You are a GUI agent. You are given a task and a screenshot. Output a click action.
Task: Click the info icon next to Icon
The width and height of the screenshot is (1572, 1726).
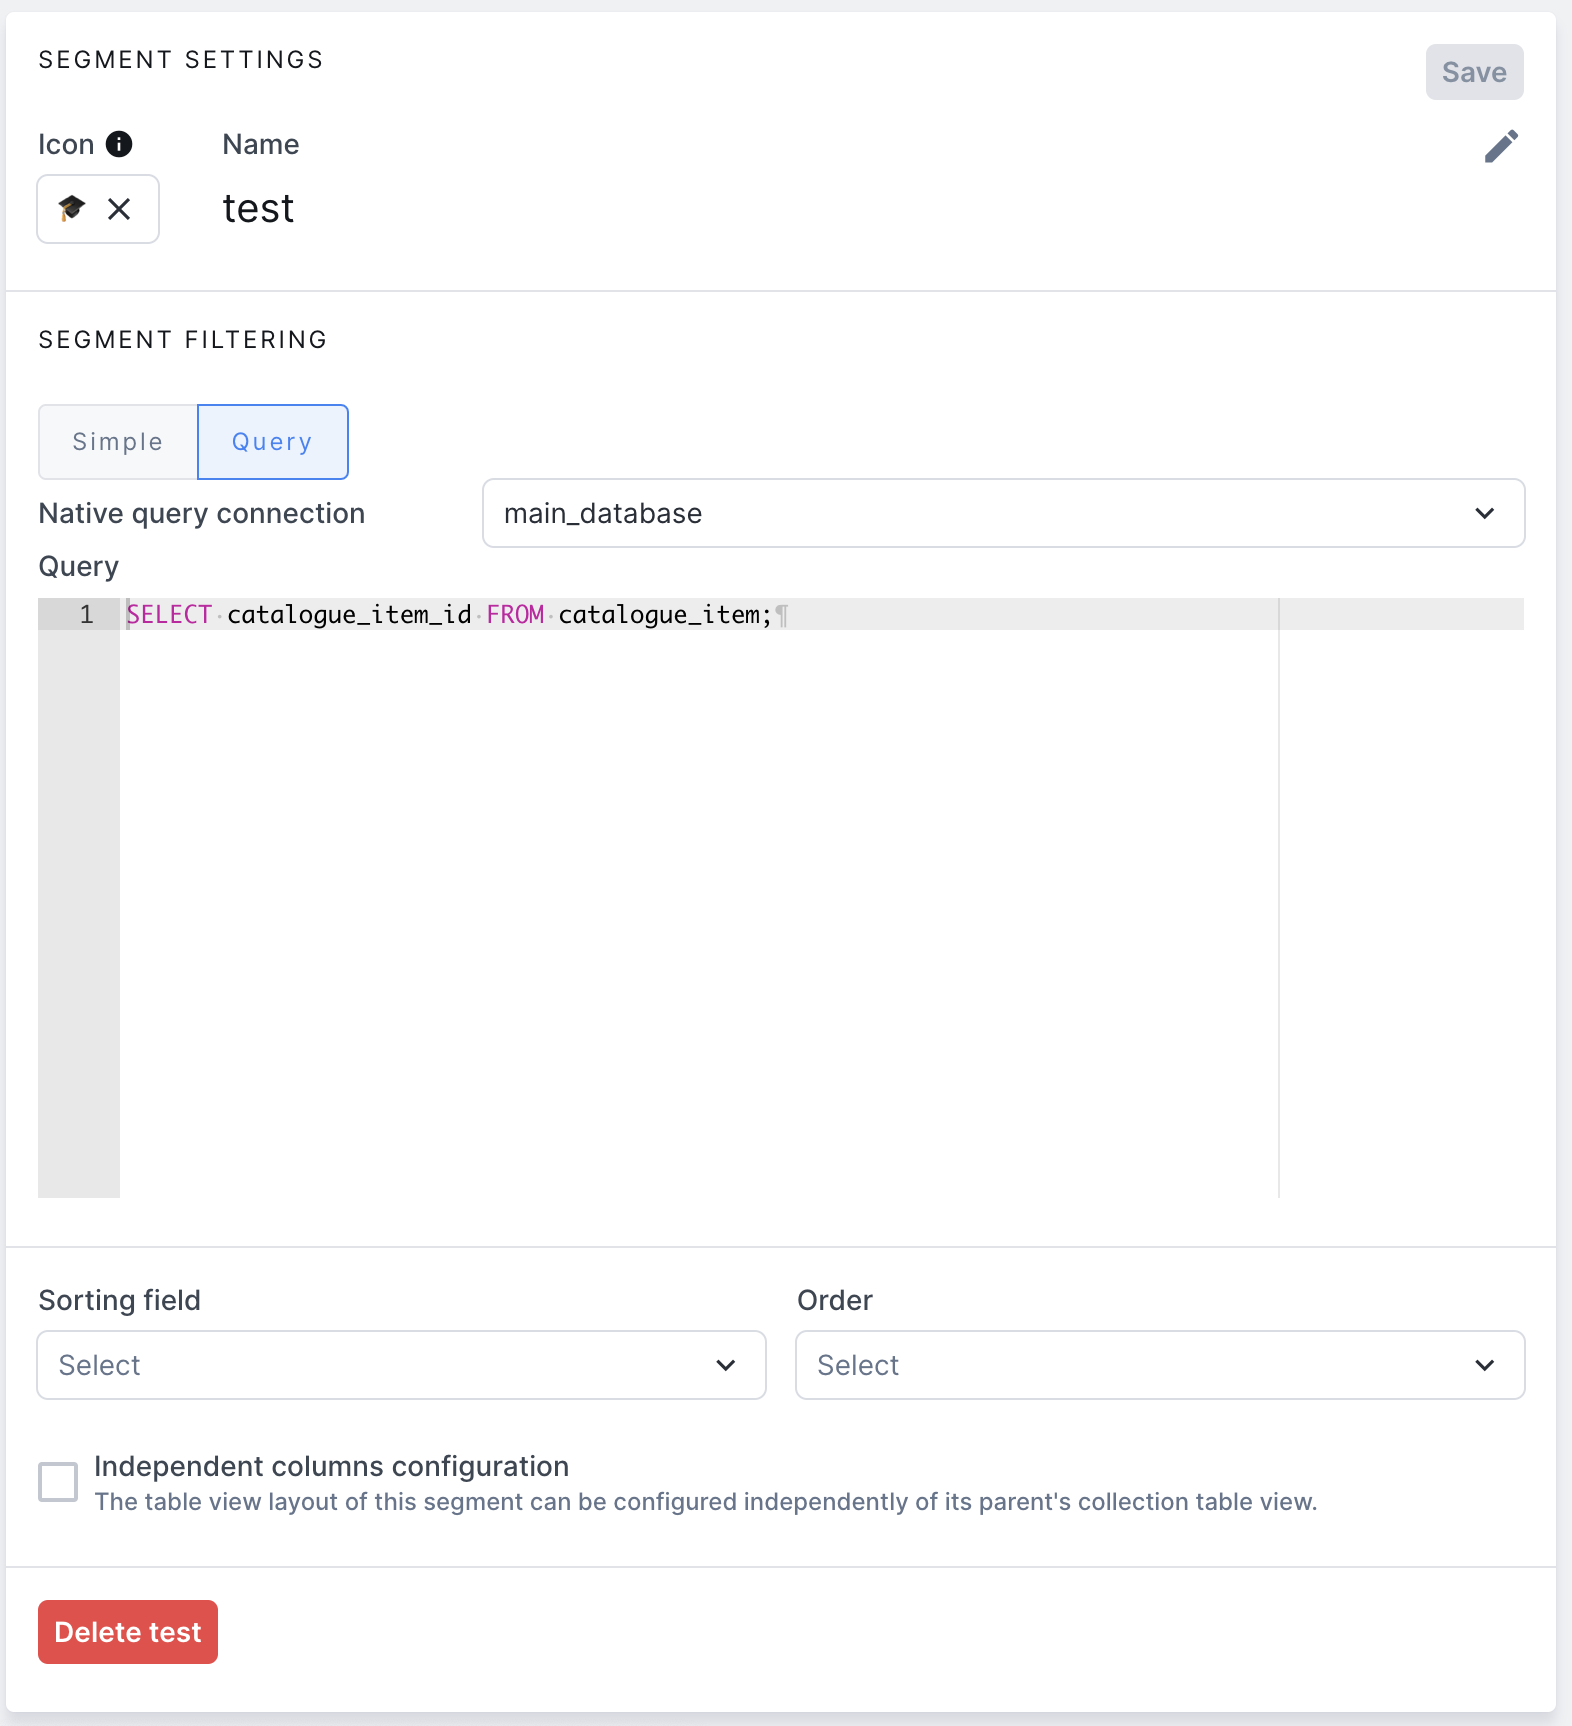pyautogui.click(x=119, y=144)
